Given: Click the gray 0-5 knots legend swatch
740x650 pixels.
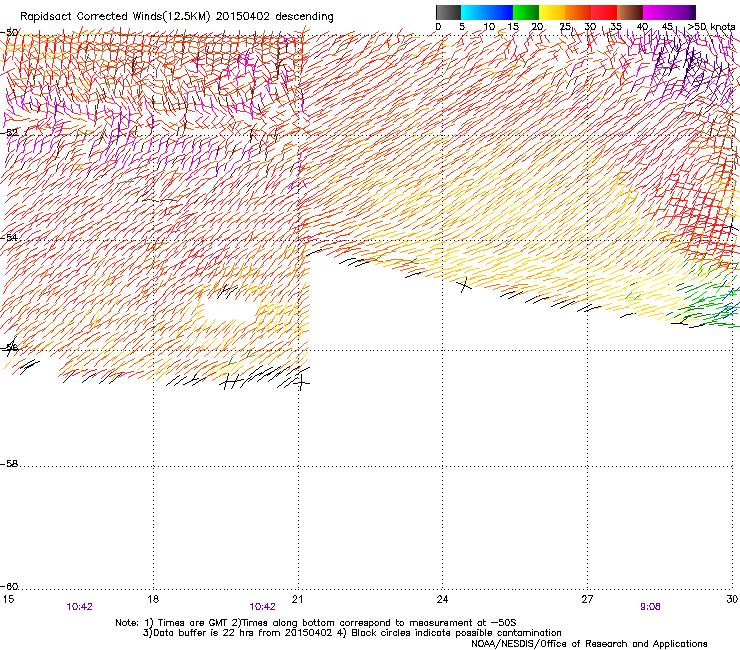Looking at the screenshot, I should [448, 12].
